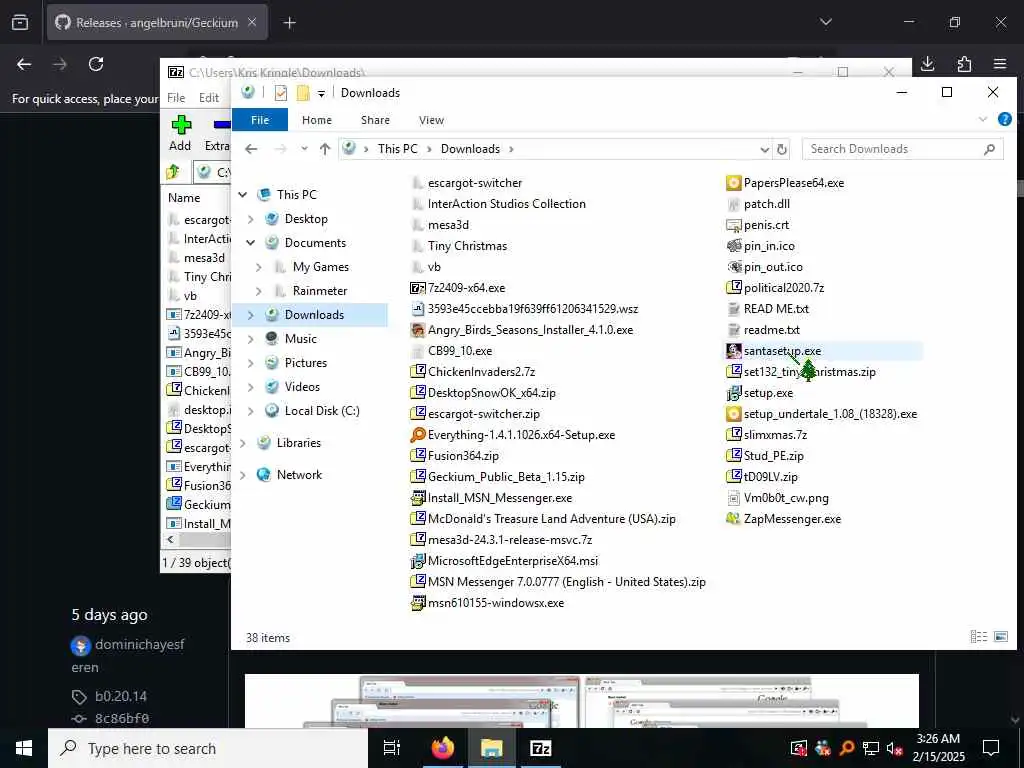Switch to large thumbnails view icon

(1001, 637)
